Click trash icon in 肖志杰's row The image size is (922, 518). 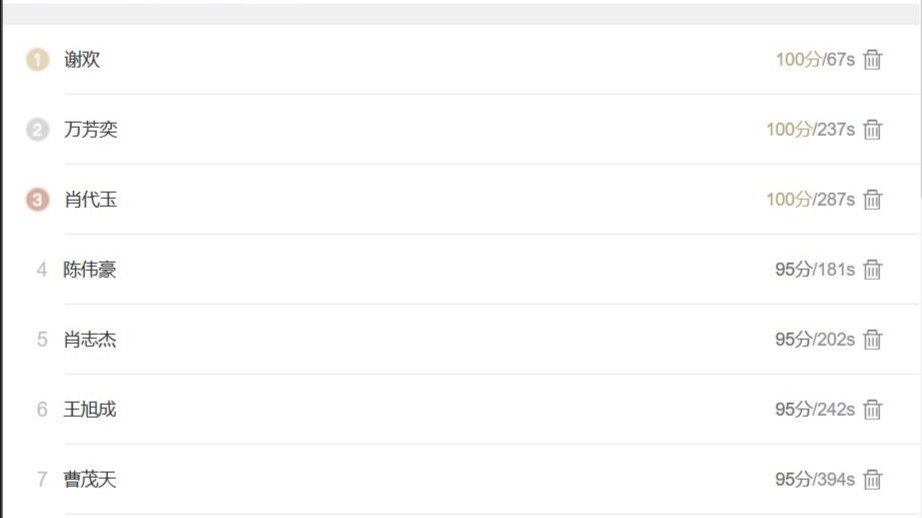pos(873,340)
